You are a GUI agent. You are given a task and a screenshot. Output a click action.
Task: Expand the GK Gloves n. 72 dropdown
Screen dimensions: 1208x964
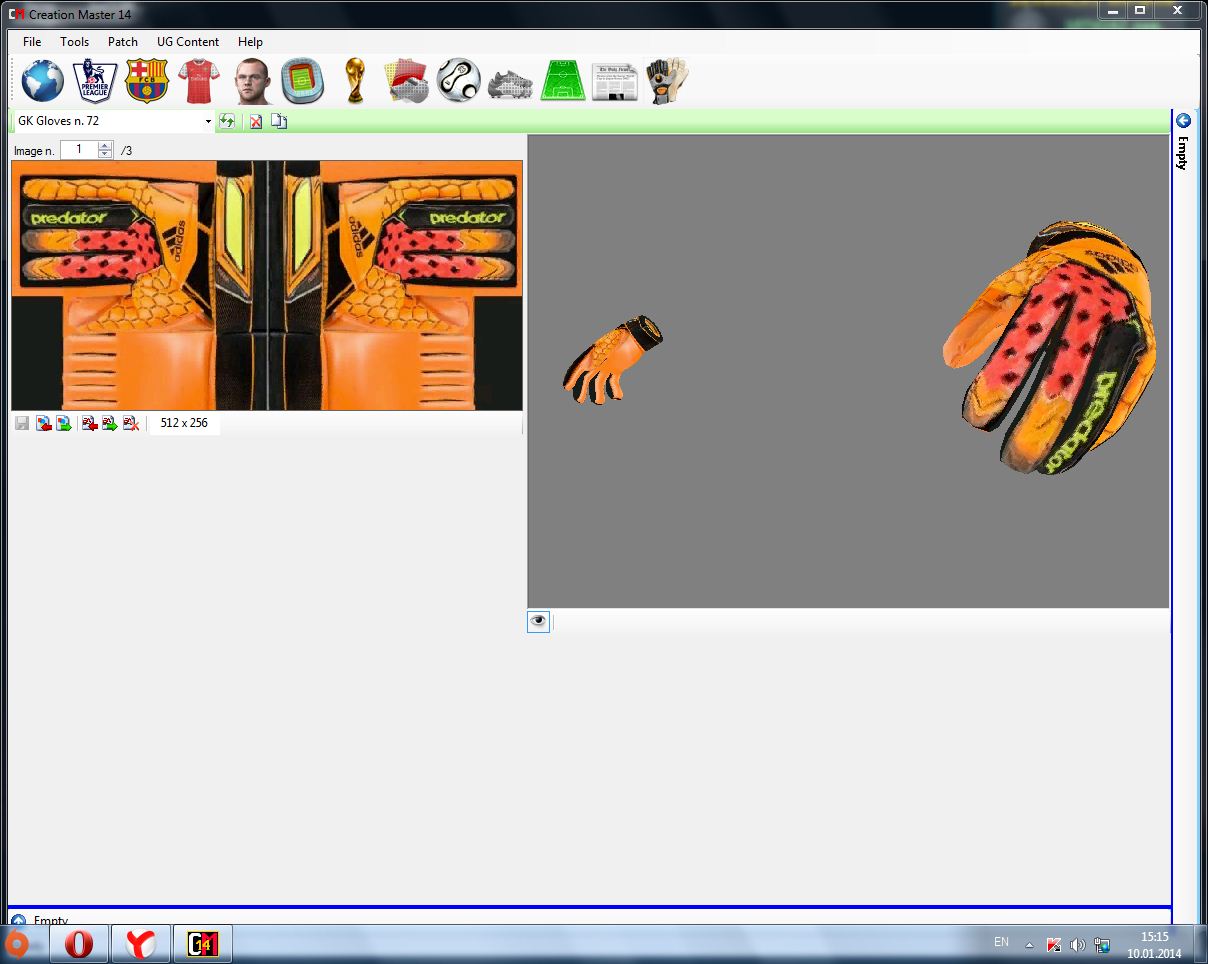(x=208, y=121)
